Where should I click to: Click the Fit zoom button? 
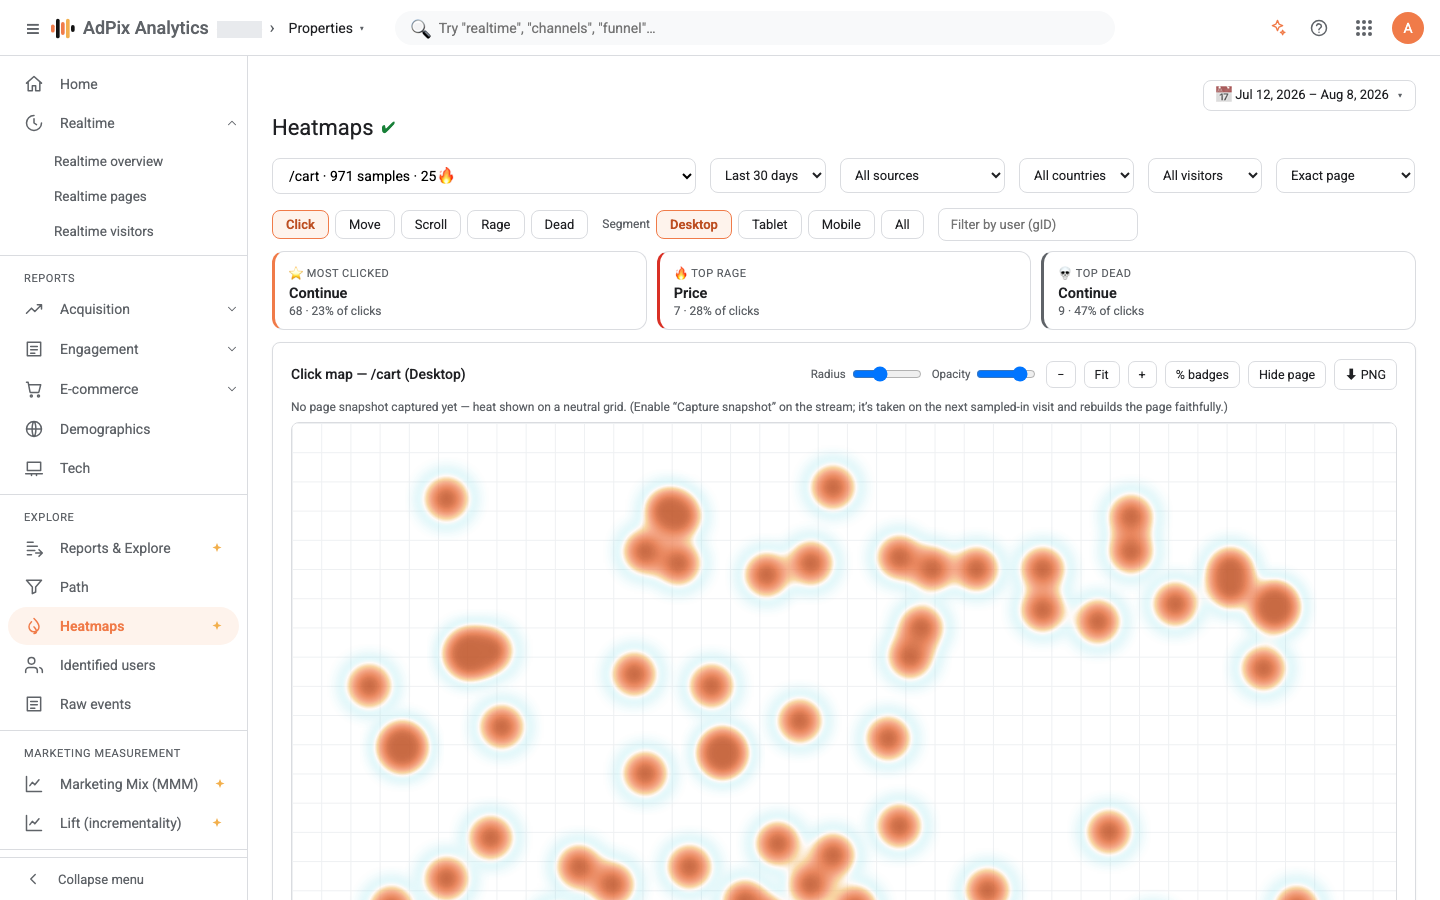click(x=1101, y=374)
